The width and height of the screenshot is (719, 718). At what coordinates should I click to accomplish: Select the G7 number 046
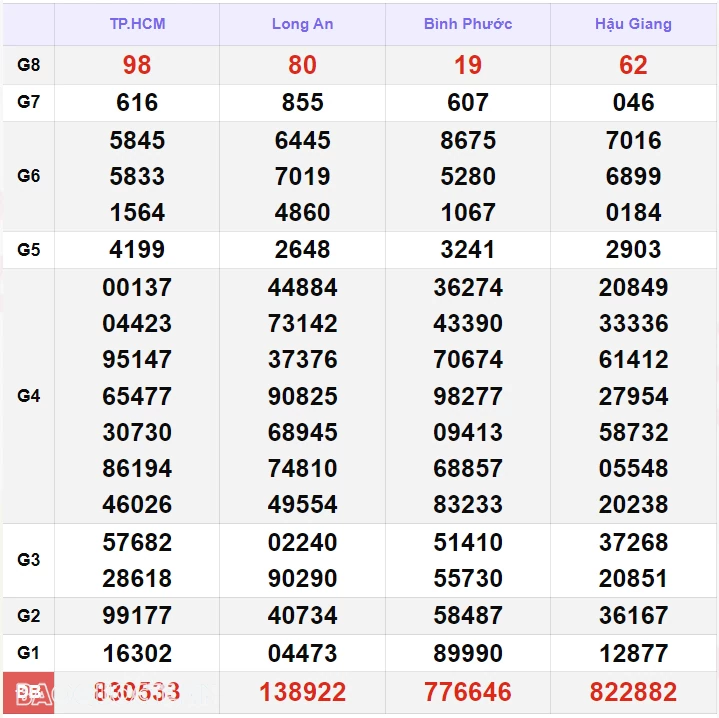633,102
